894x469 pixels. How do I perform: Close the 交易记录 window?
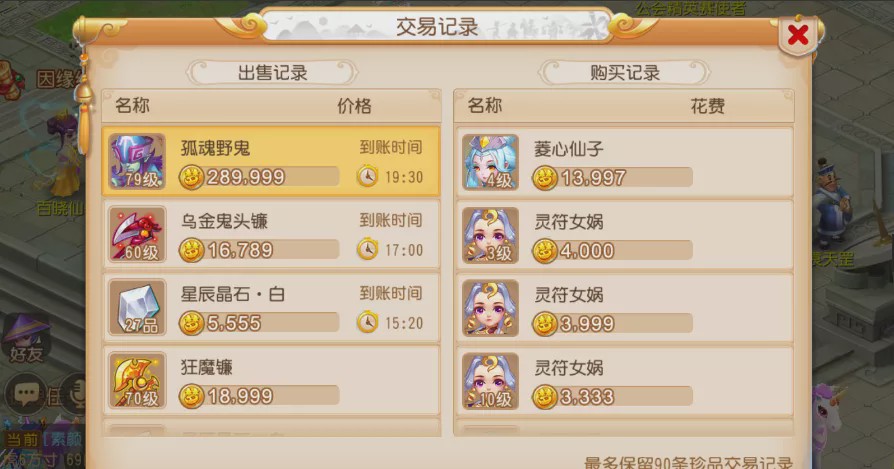pyautogui.click(x=798, y=35)
